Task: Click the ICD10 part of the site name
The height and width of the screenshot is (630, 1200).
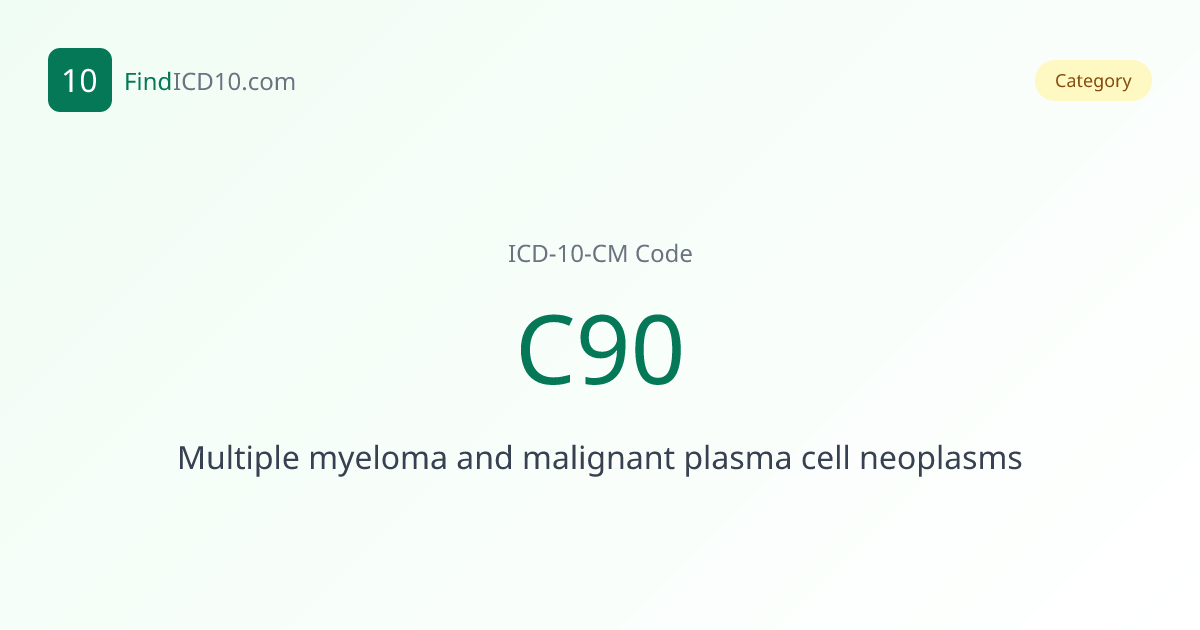Action: tap(206, 82)
